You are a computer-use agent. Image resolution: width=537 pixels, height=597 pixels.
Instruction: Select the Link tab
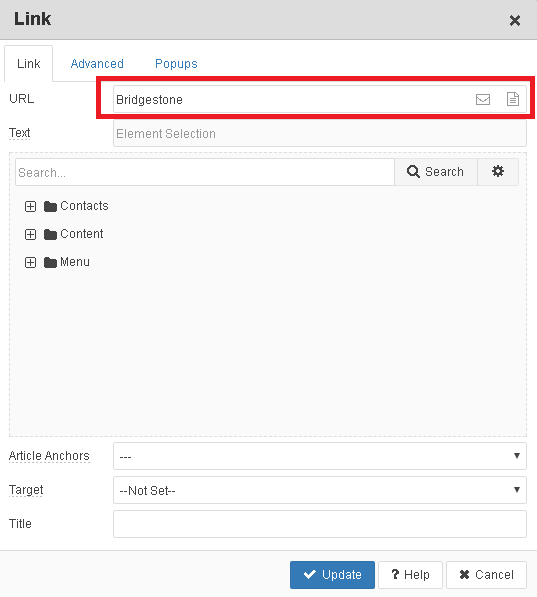(x=29, y=64)
